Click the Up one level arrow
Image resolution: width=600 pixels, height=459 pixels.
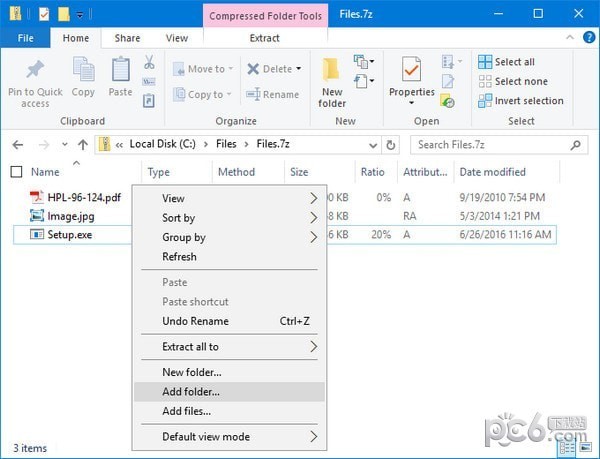point(82,144)
